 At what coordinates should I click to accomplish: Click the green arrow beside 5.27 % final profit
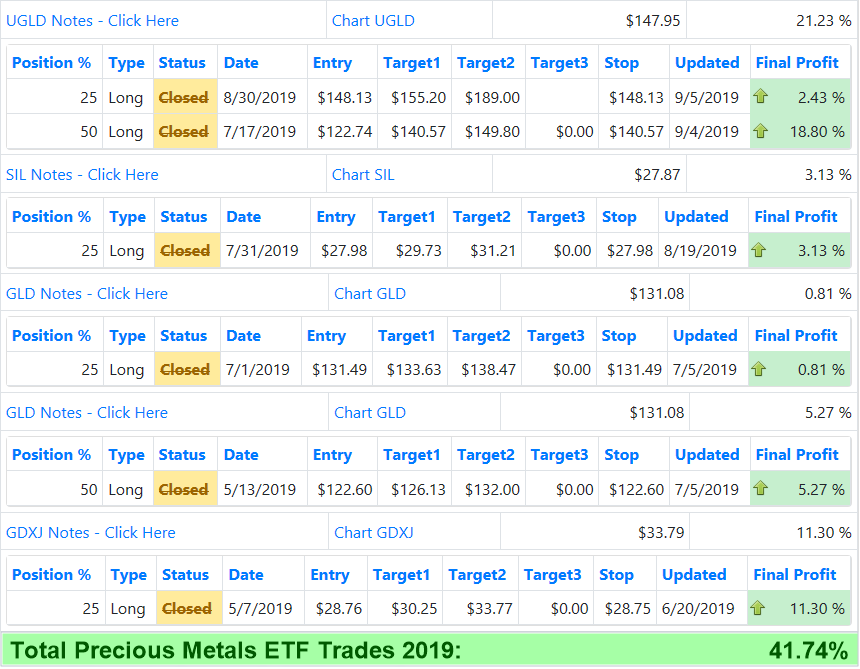(x=760, y=489)
